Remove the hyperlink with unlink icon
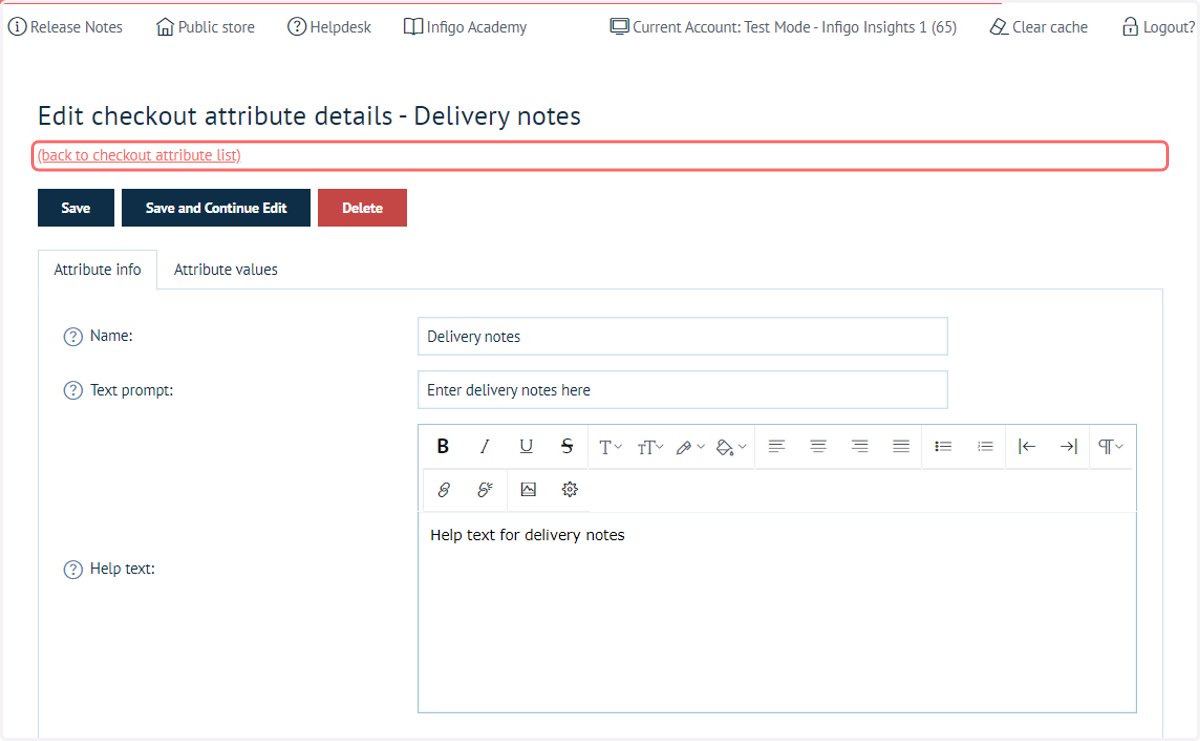1200x741 pixels. coord(485,490)
